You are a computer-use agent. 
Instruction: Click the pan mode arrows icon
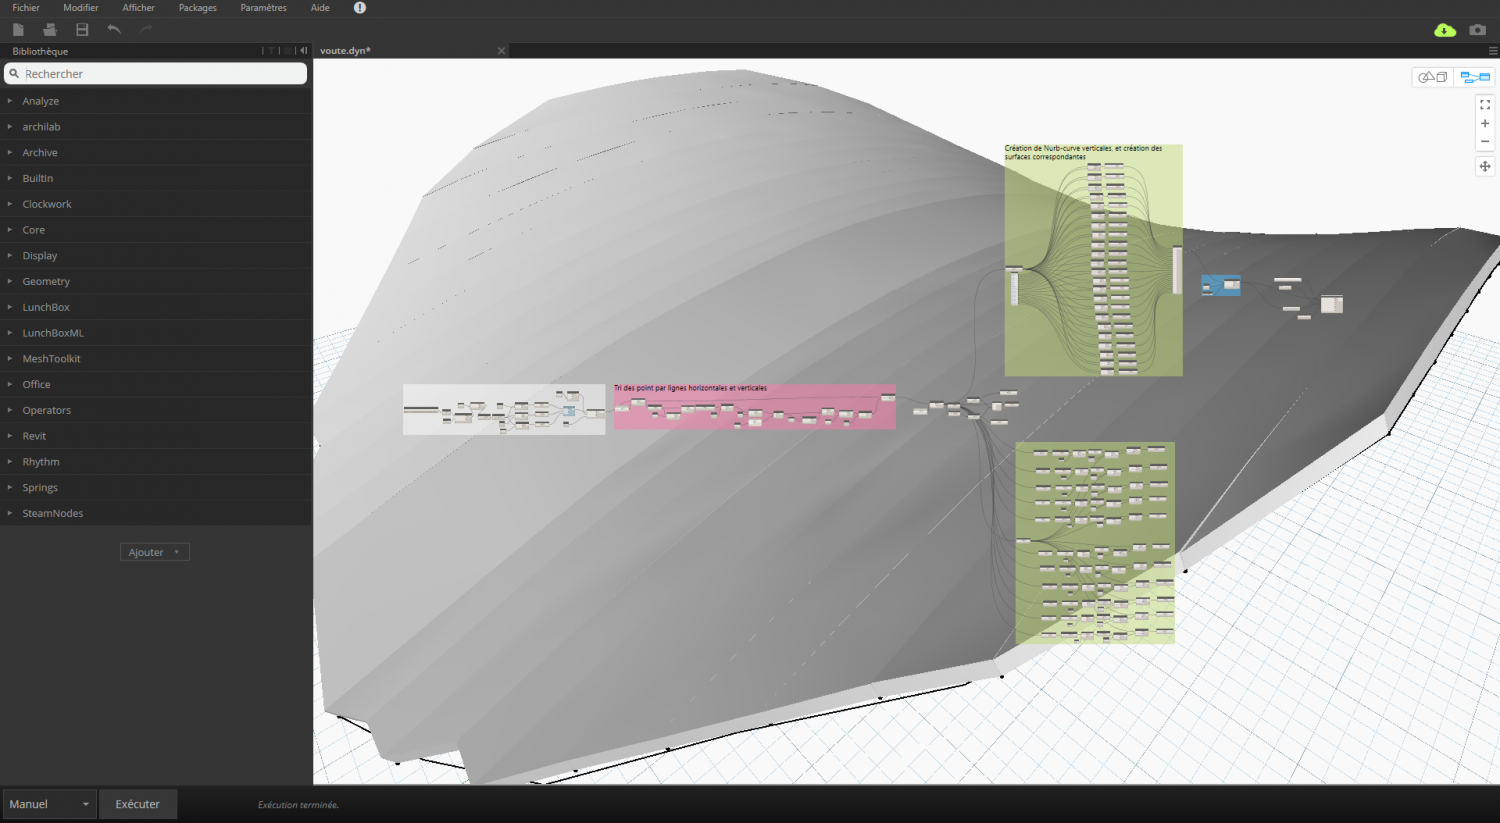[1485, 166]
